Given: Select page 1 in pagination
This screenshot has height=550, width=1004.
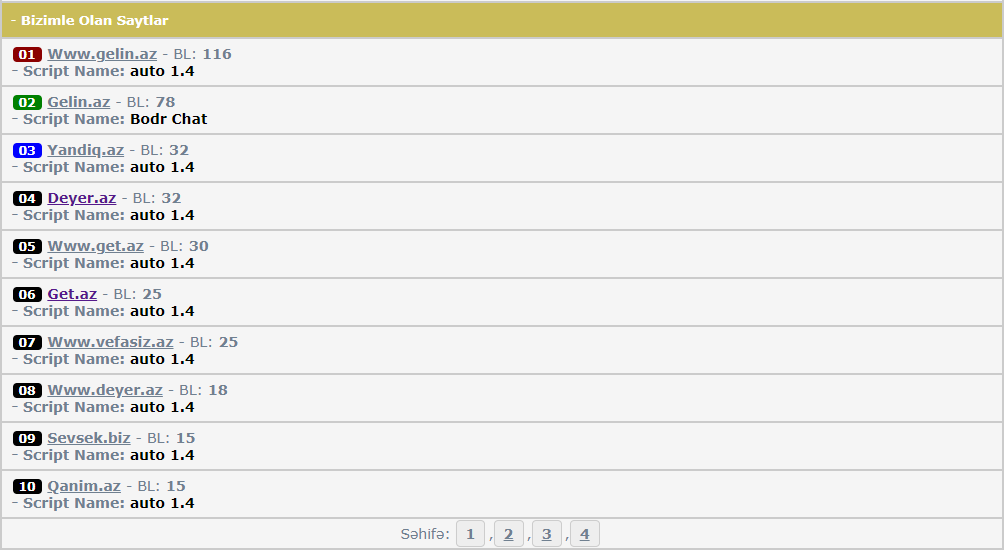Looking at the screenshot, I should 470,534.
